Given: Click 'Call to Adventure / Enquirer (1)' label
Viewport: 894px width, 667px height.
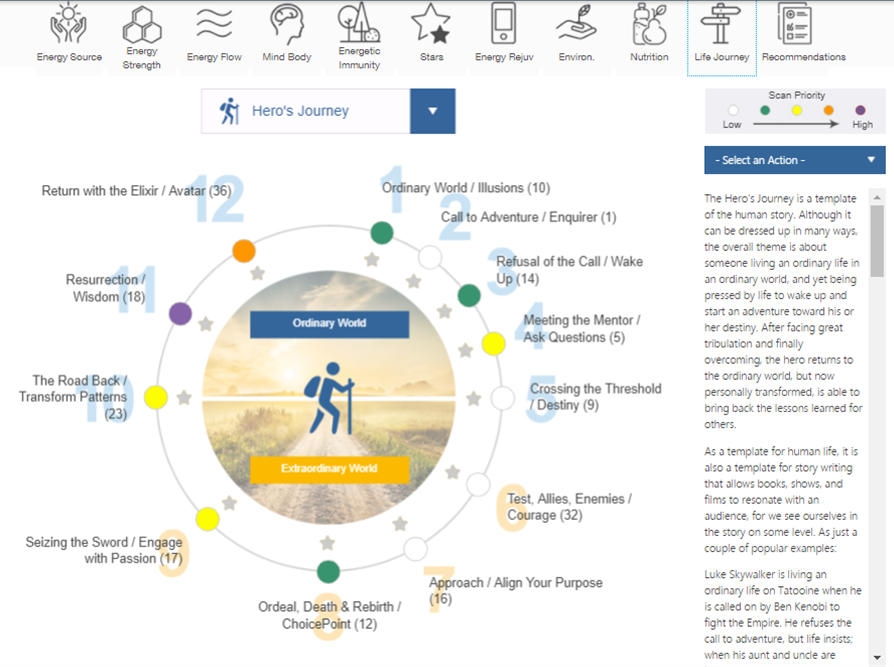Looking at the screenshot, I should point(529,217).
